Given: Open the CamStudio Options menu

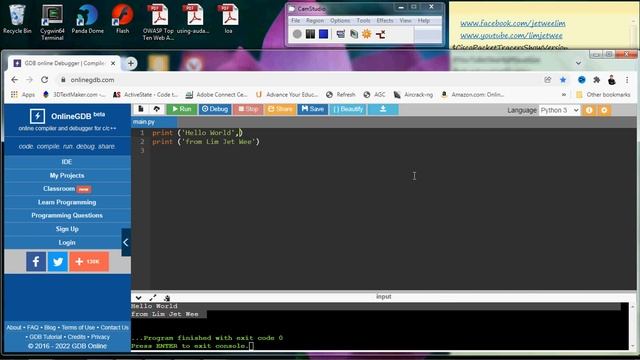Looking at the screenshot, I should pyautogui.click(x=340, y=20).
